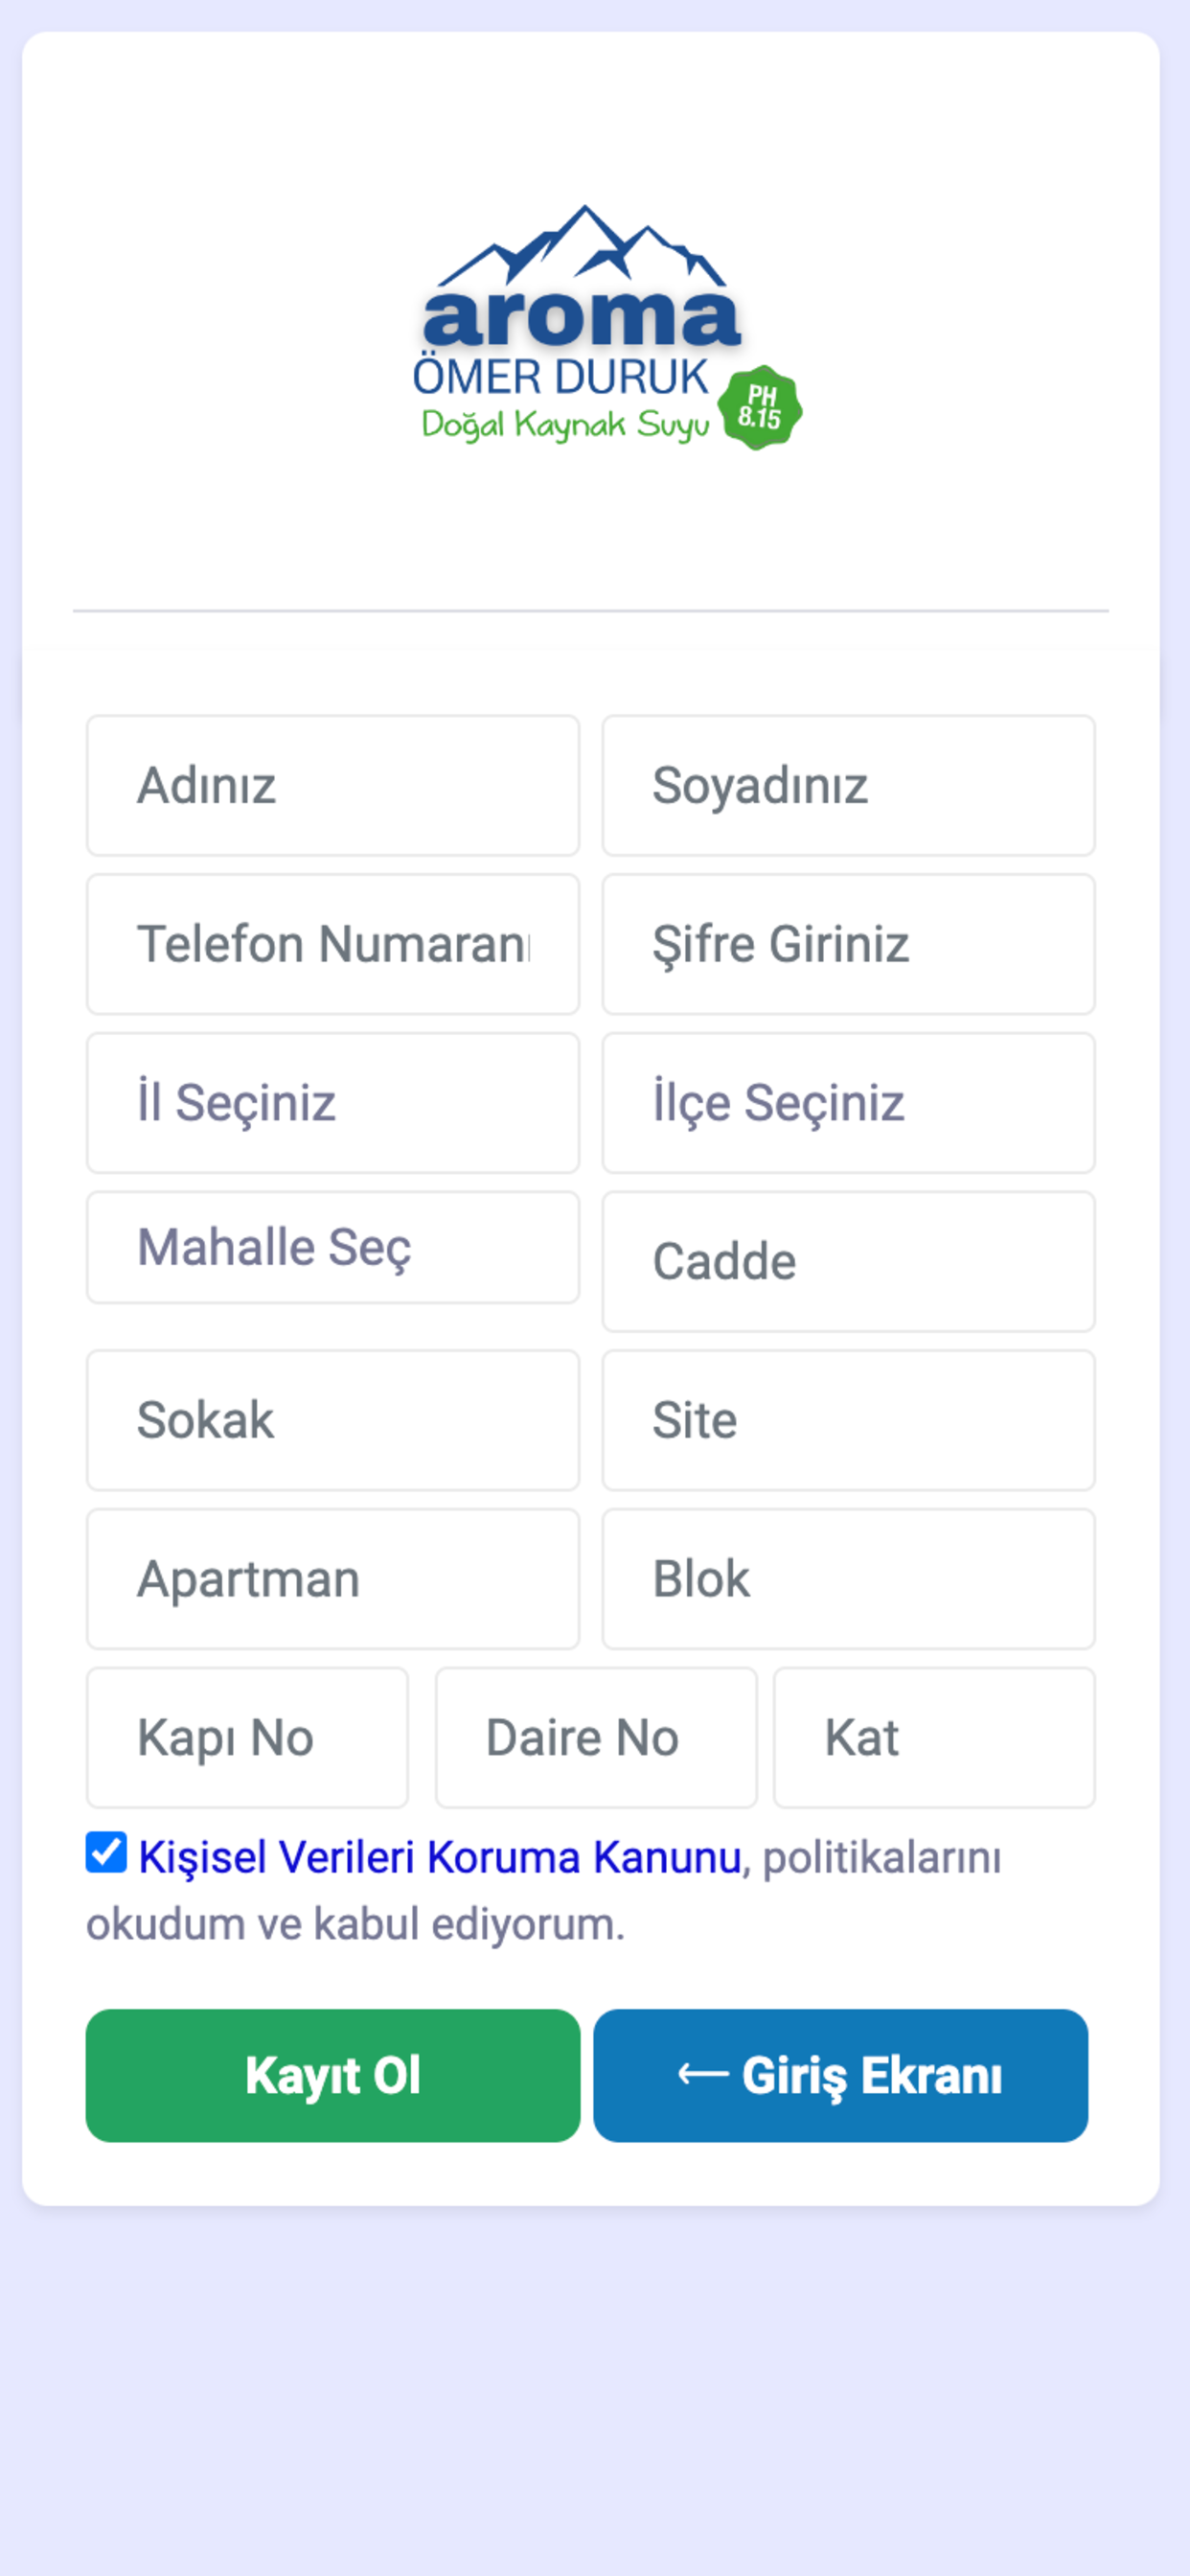Untick the Kişisel Verileri consent checkbox
This screenshot has height=2576, width=1190.
[106, 1852]
